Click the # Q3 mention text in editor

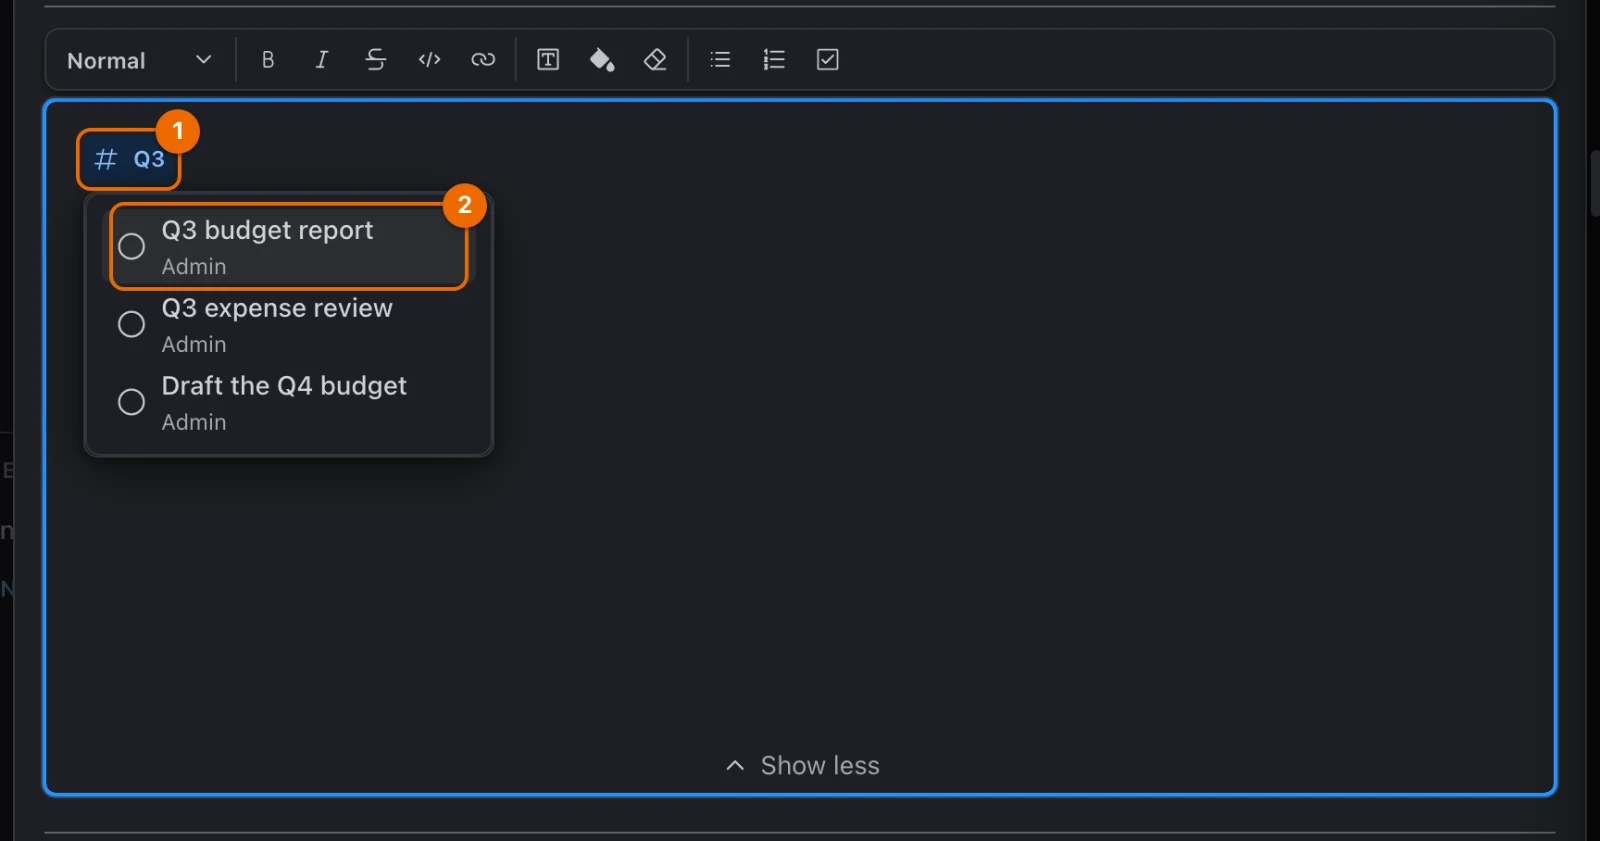(129, 159)
